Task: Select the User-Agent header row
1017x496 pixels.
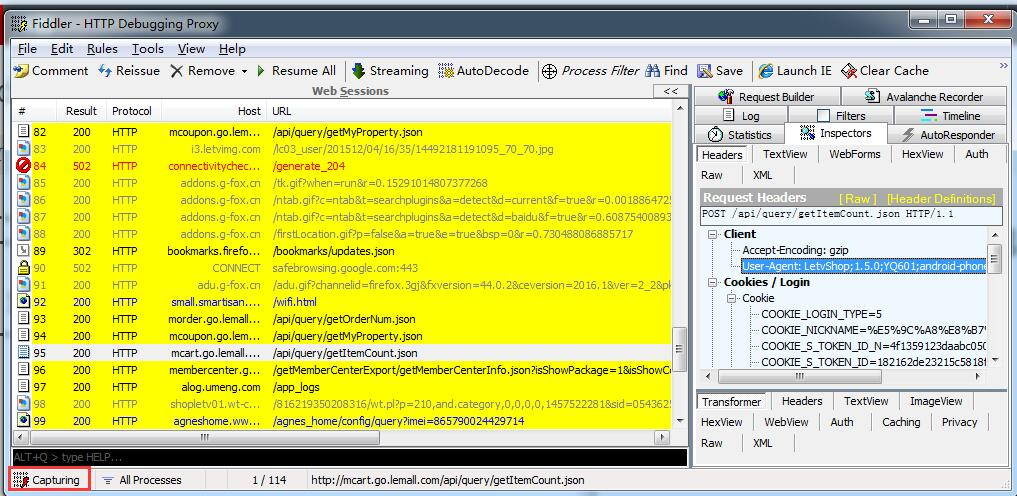Action: pyautogui.click(x=864, y=266)
